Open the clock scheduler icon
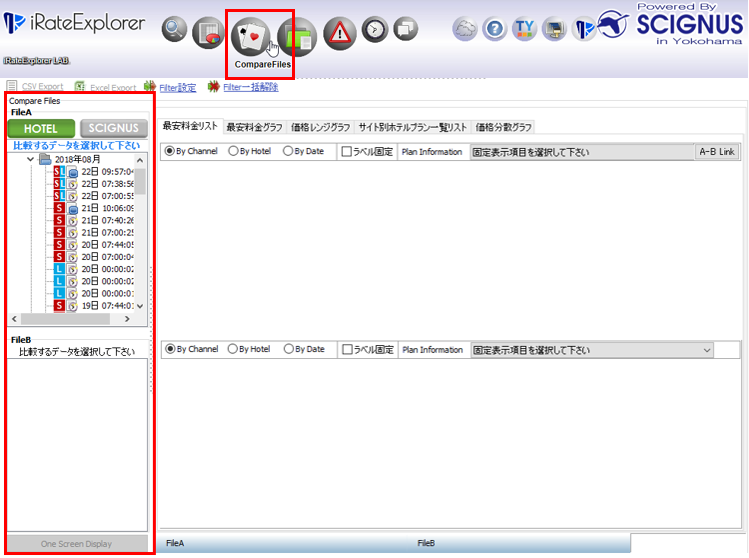Image resolution: width=749 pixels, height=558 pixels. 375,30
